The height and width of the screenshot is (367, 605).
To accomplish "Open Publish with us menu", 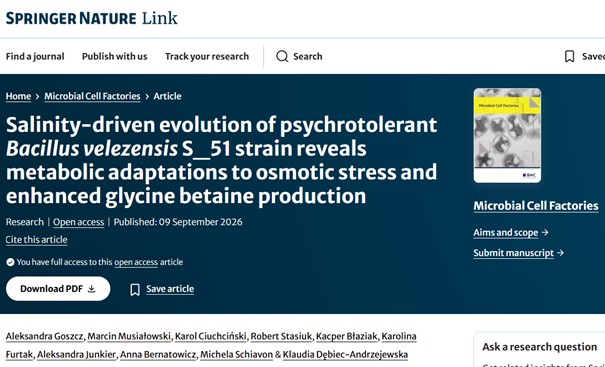I will click(115, 56).
